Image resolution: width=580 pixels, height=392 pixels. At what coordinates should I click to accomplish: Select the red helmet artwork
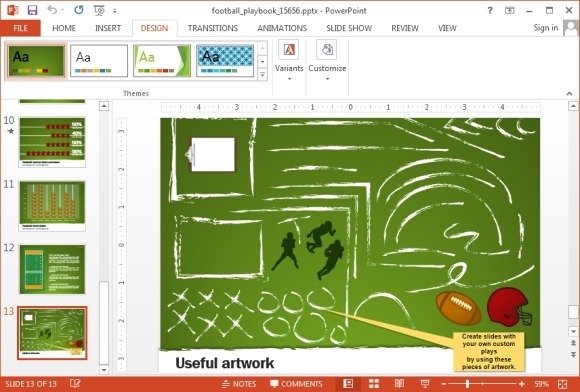pyautogui.click(x=510, y=307)
